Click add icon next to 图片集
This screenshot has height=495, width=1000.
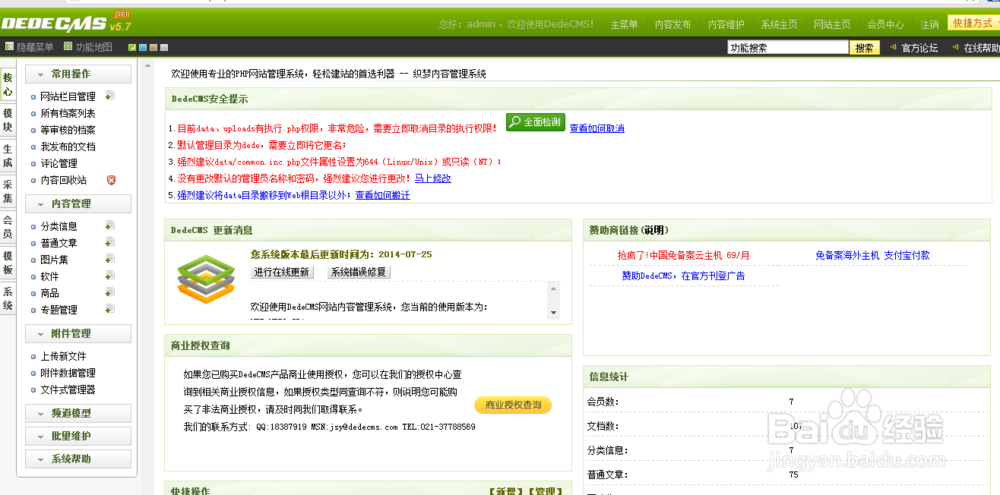[110, 259]
